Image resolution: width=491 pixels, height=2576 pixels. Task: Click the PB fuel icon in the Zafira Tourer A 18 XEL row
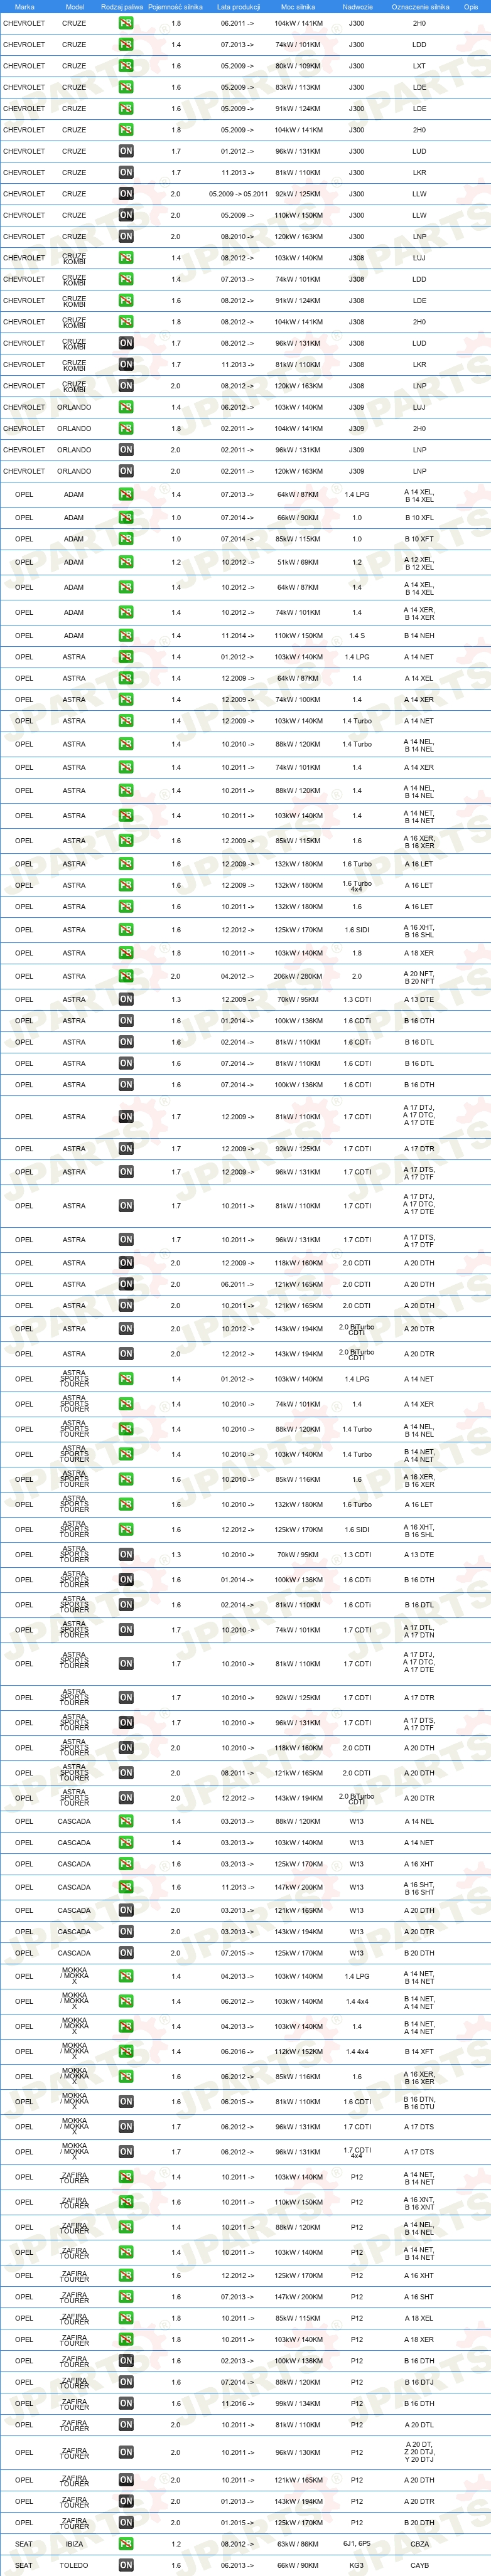(x=126, y=2318)
